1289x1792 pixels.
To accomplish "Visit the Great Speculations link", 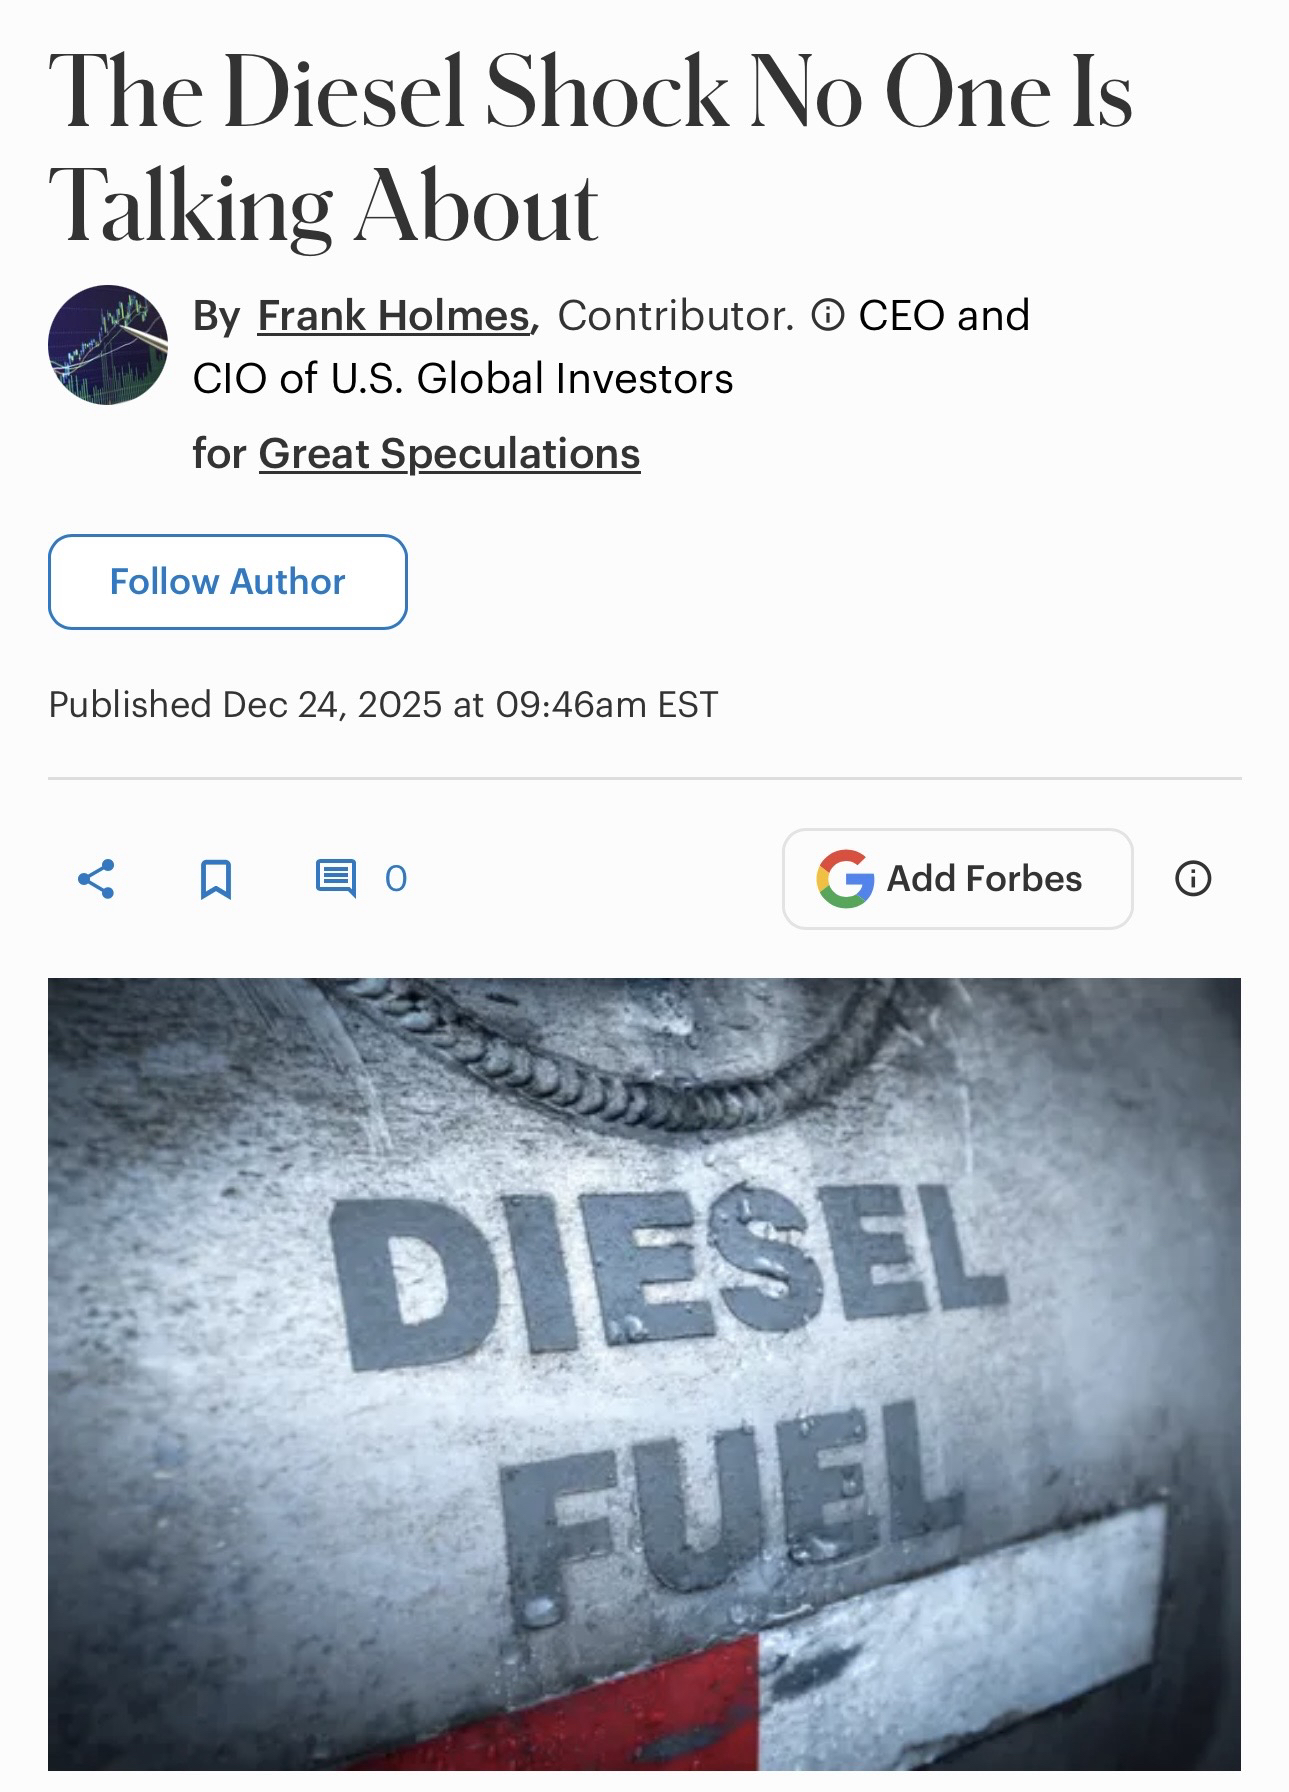I will pyautogui.click(x=449, y=453).
